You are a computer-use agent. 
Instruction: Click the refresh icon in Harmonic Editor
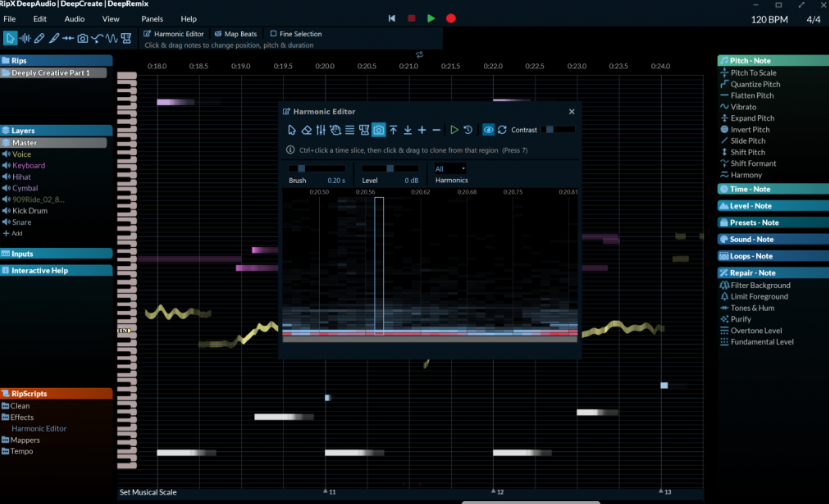coord(502,130)
